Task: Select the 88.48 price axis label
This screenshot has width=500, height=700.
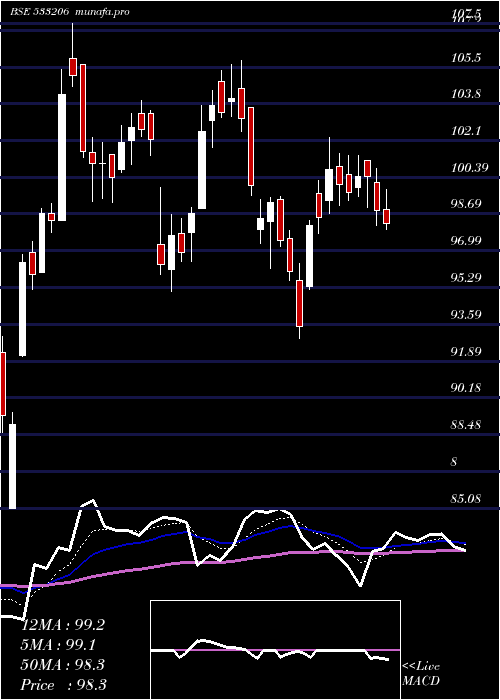Action: [466, 425]
